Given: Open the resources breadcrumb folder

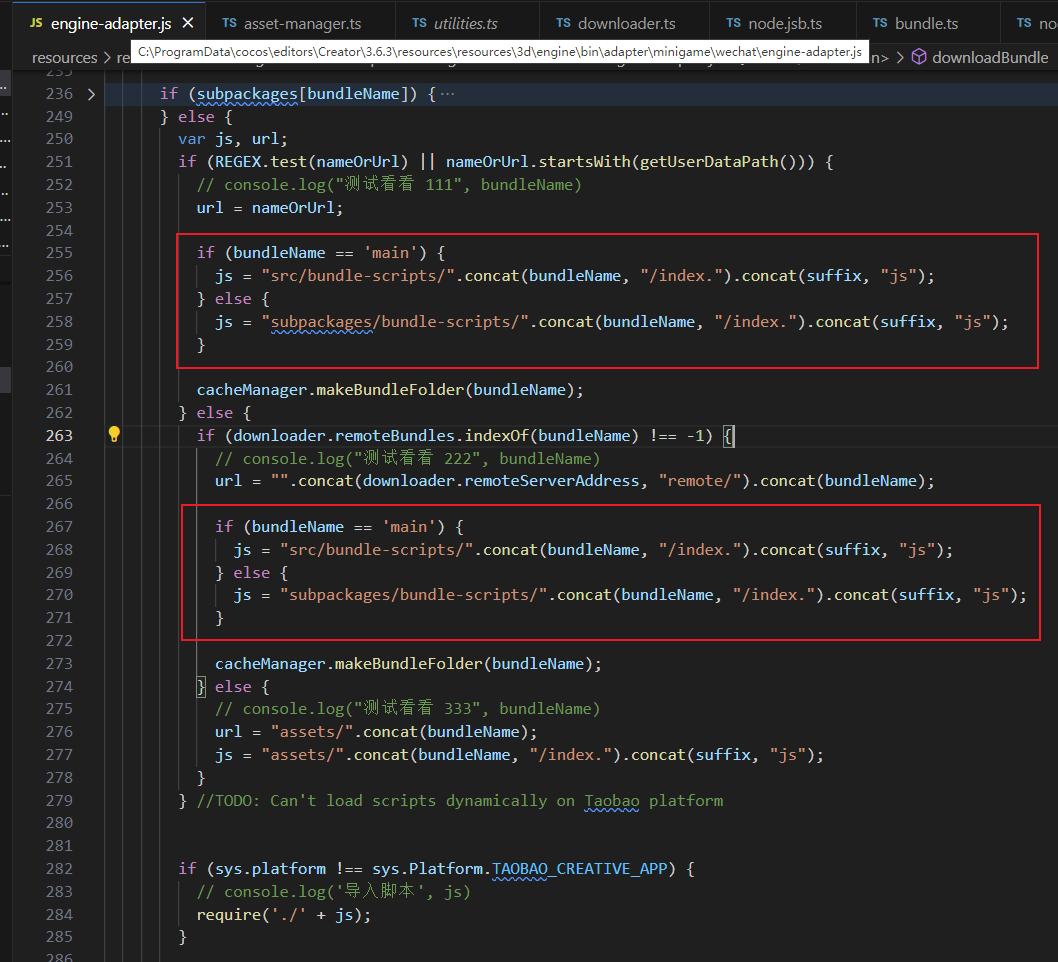Looking at the screenshot, I should (64, 58).
